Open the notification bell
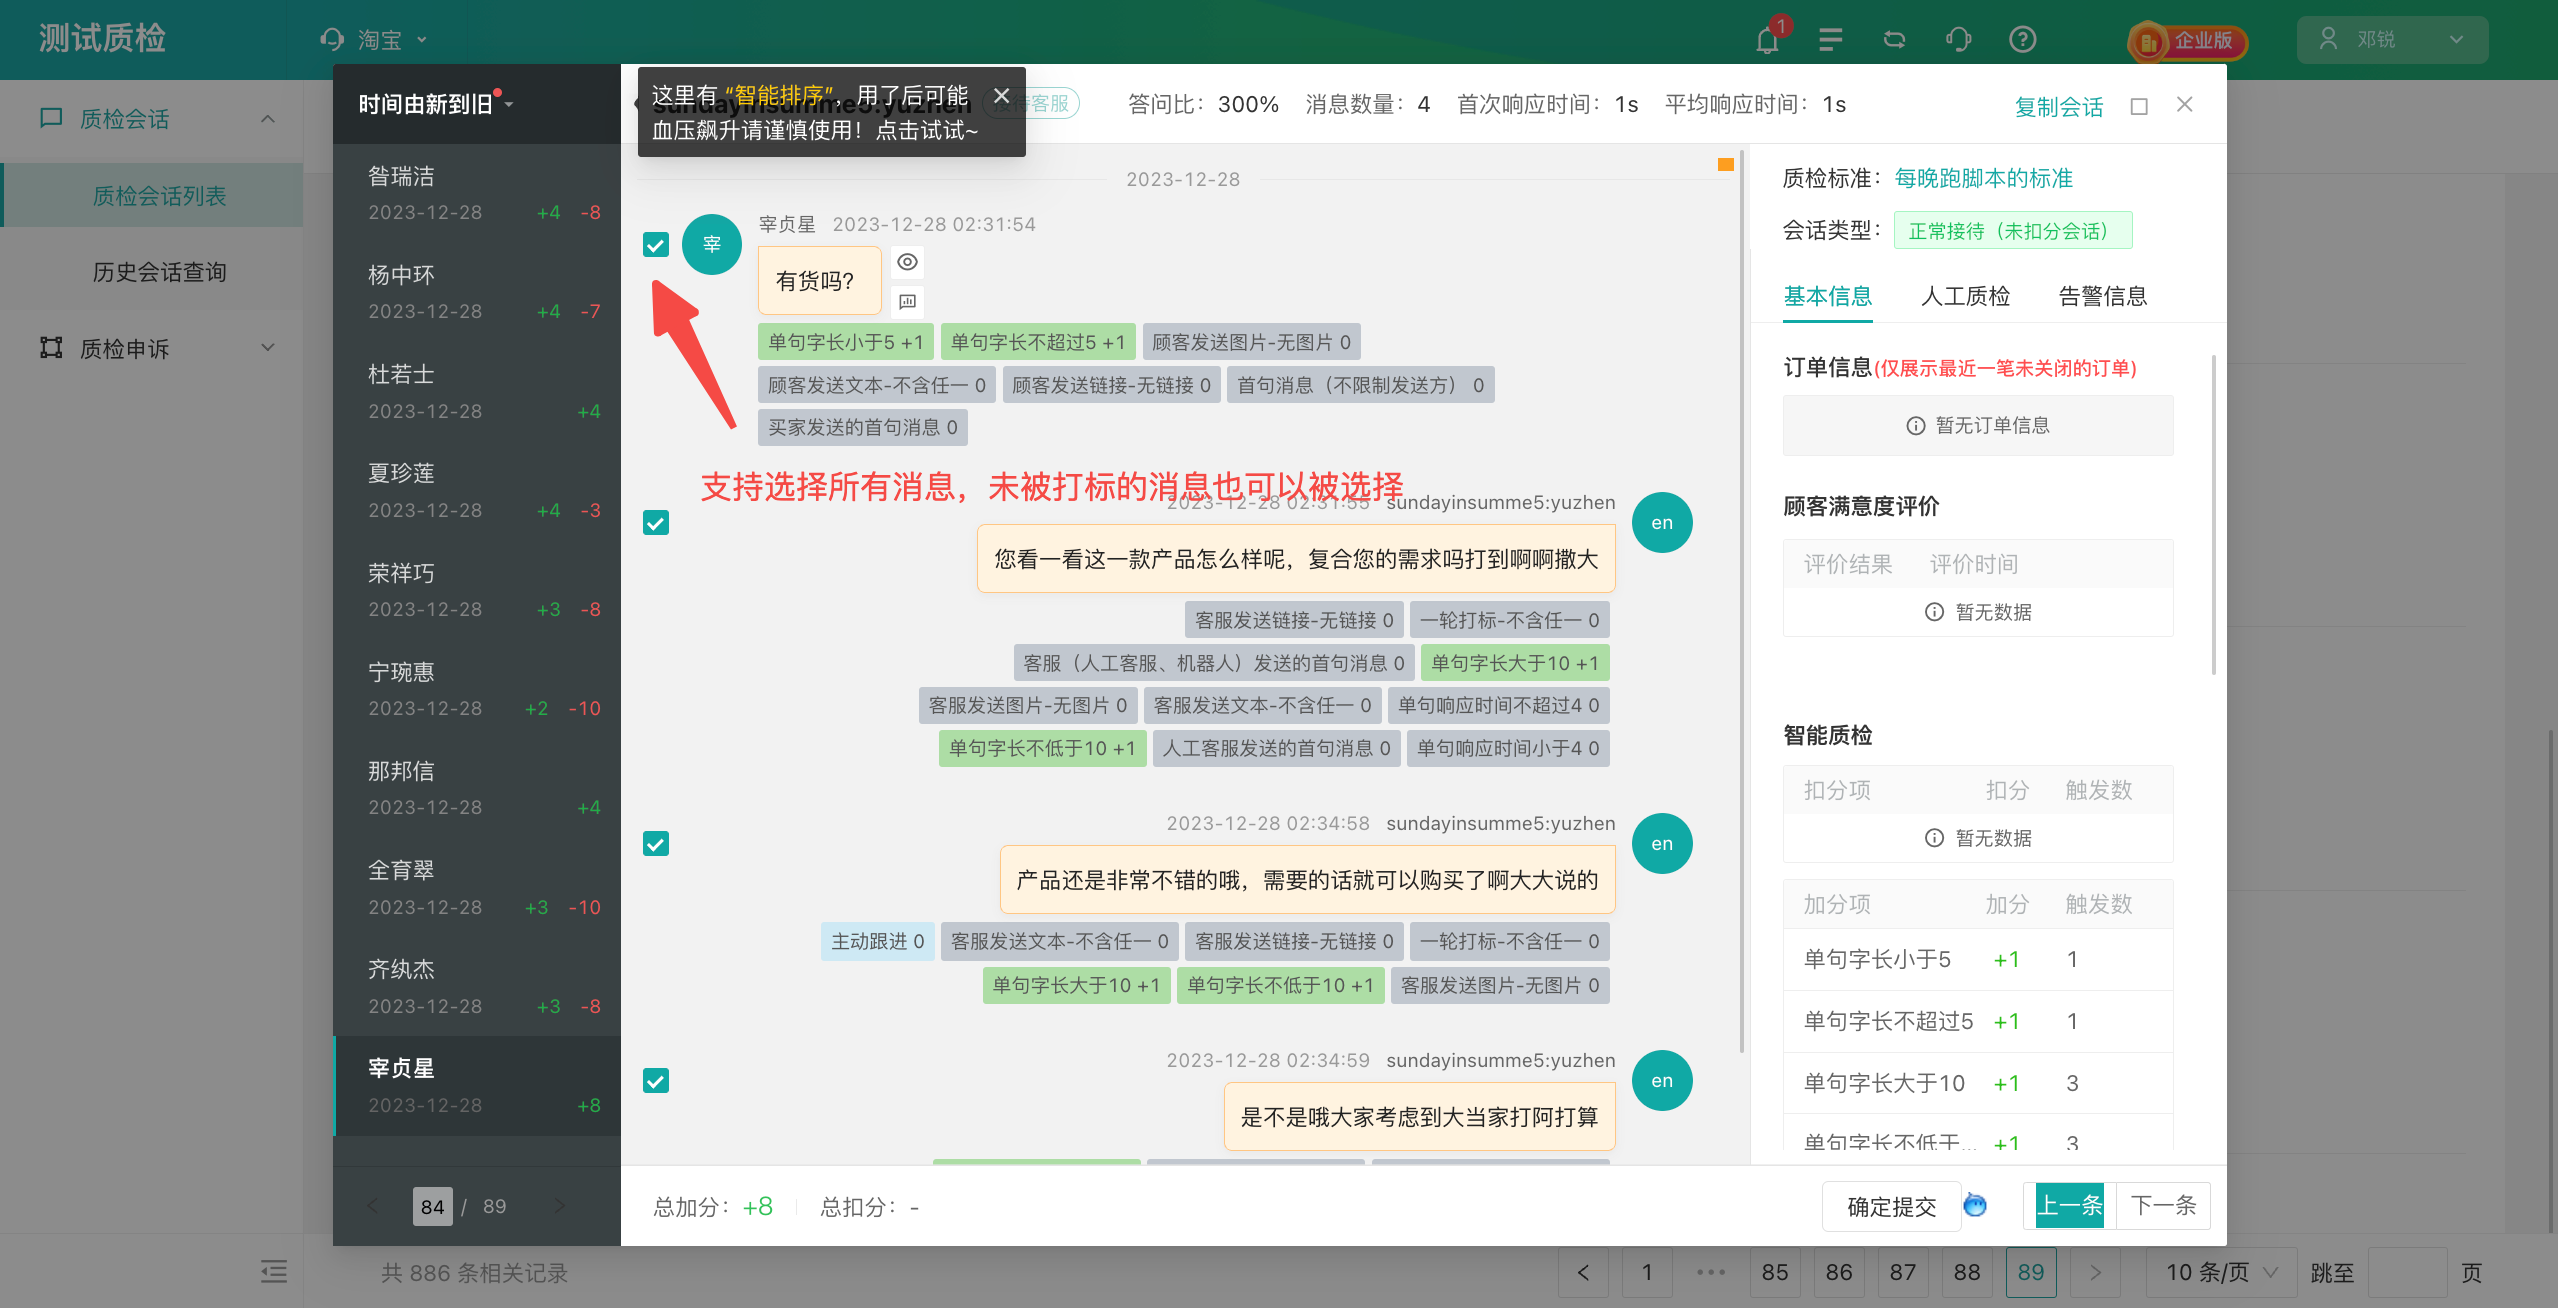 pos(1767,40)
